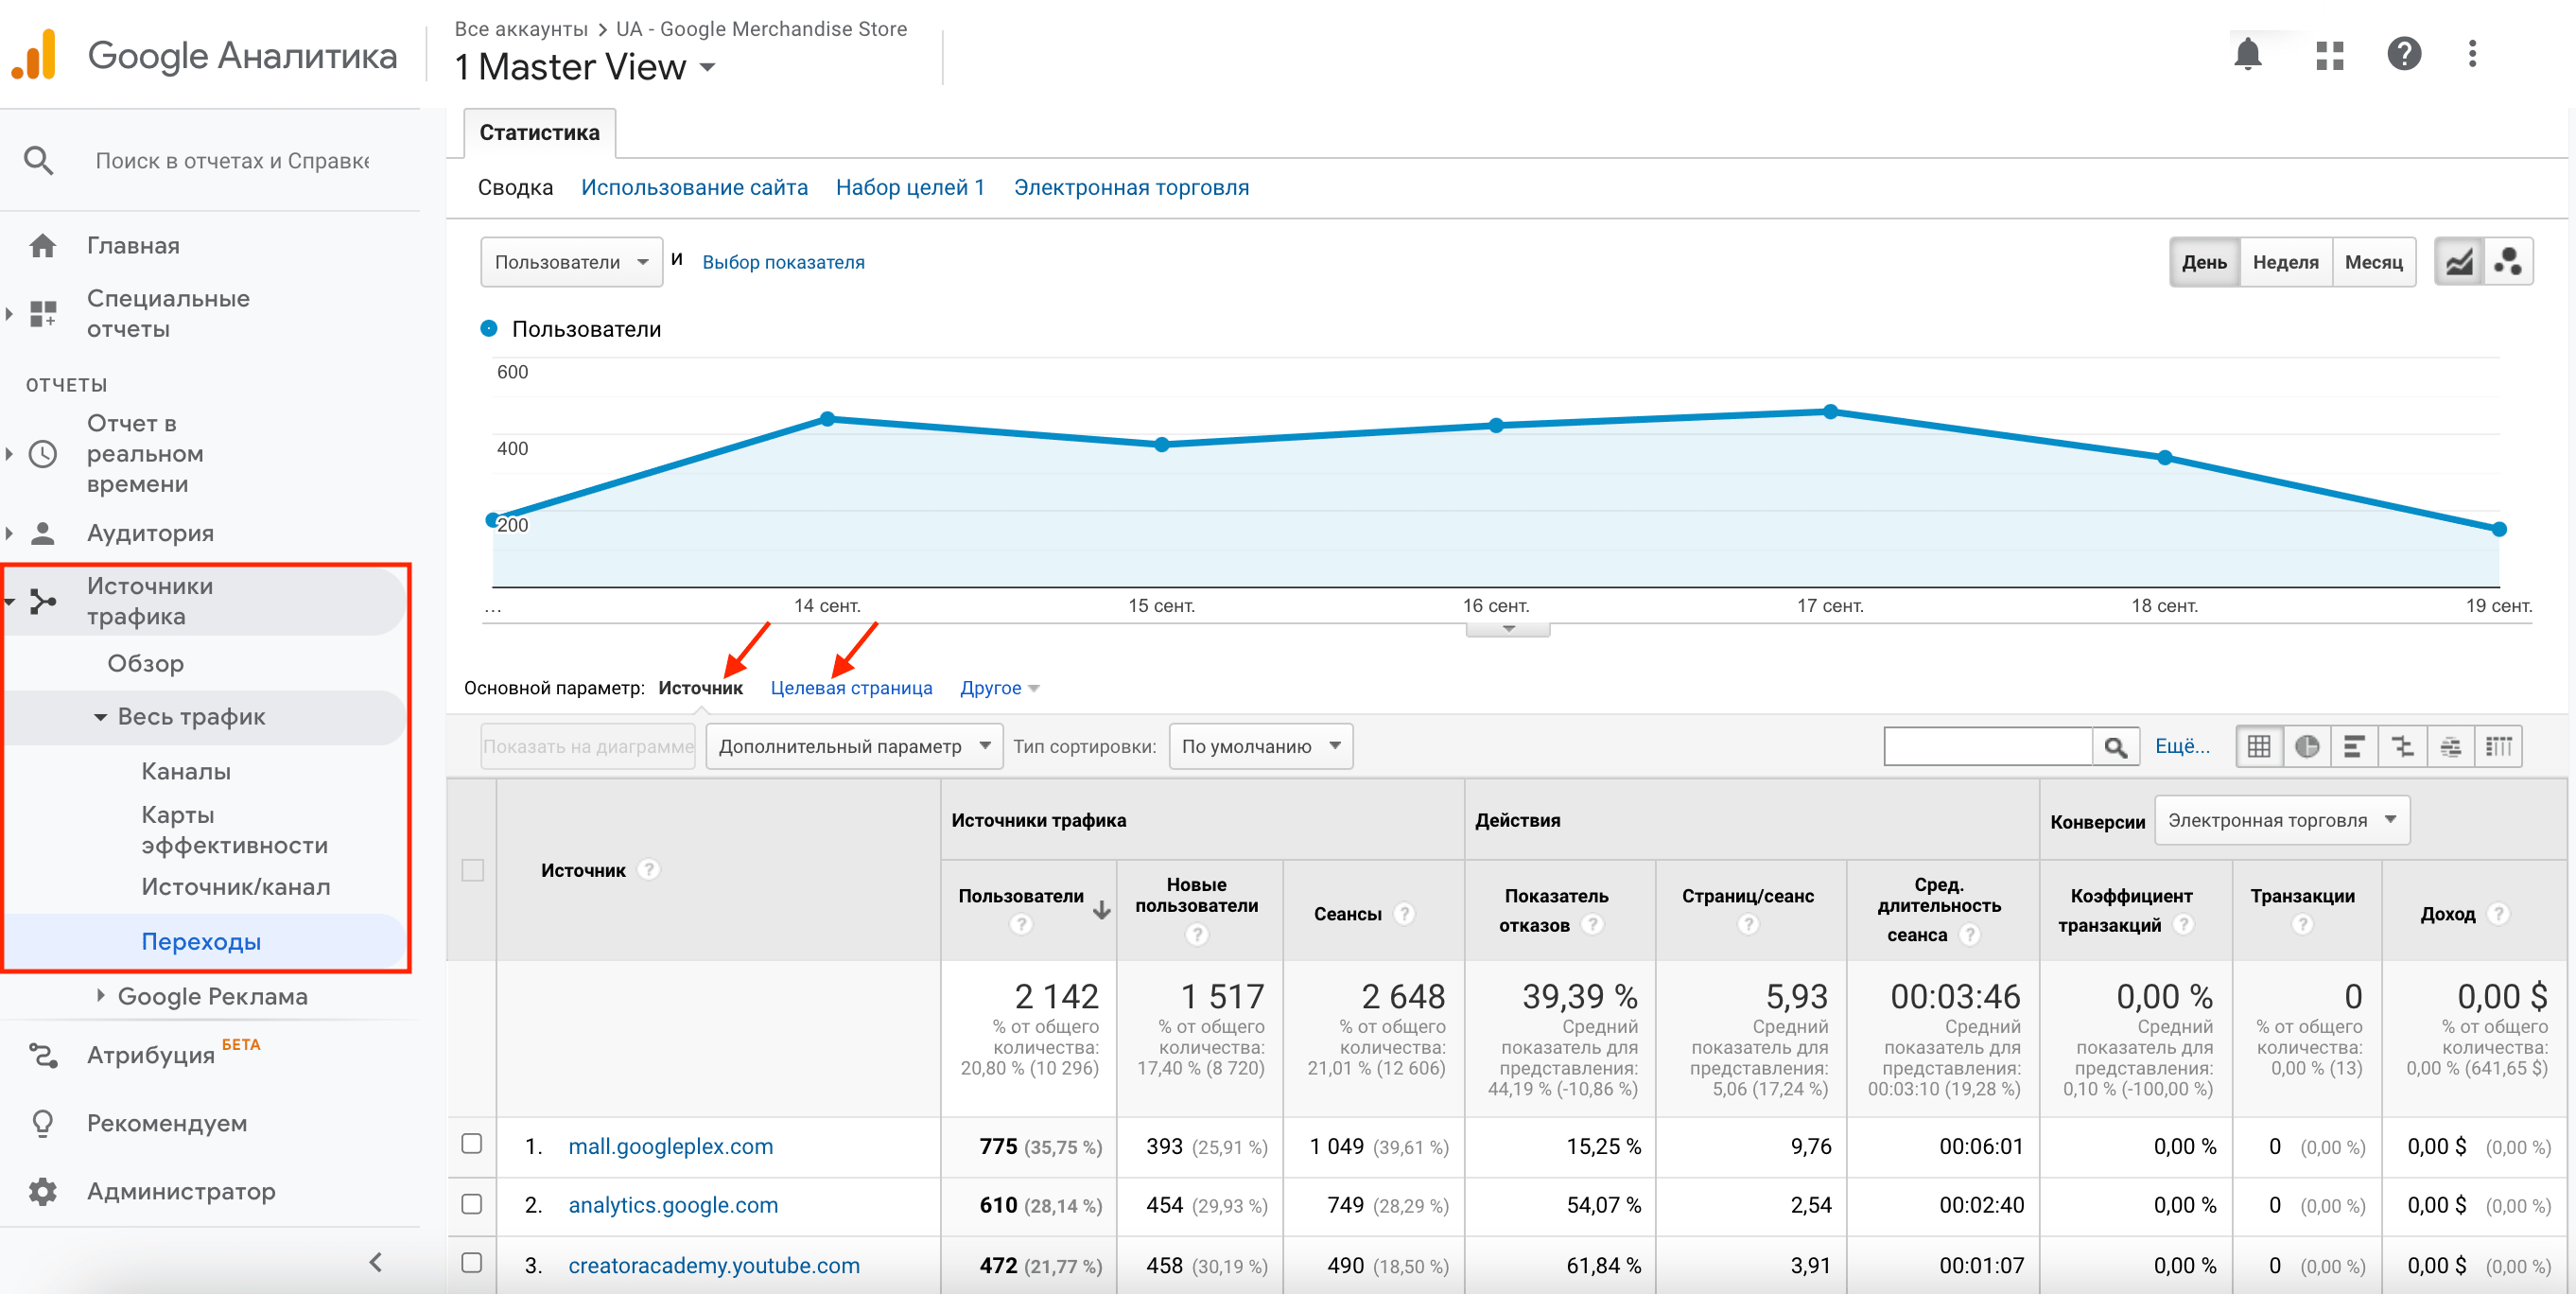Click the Ещё… advanced filter link

coord(2182,746)
